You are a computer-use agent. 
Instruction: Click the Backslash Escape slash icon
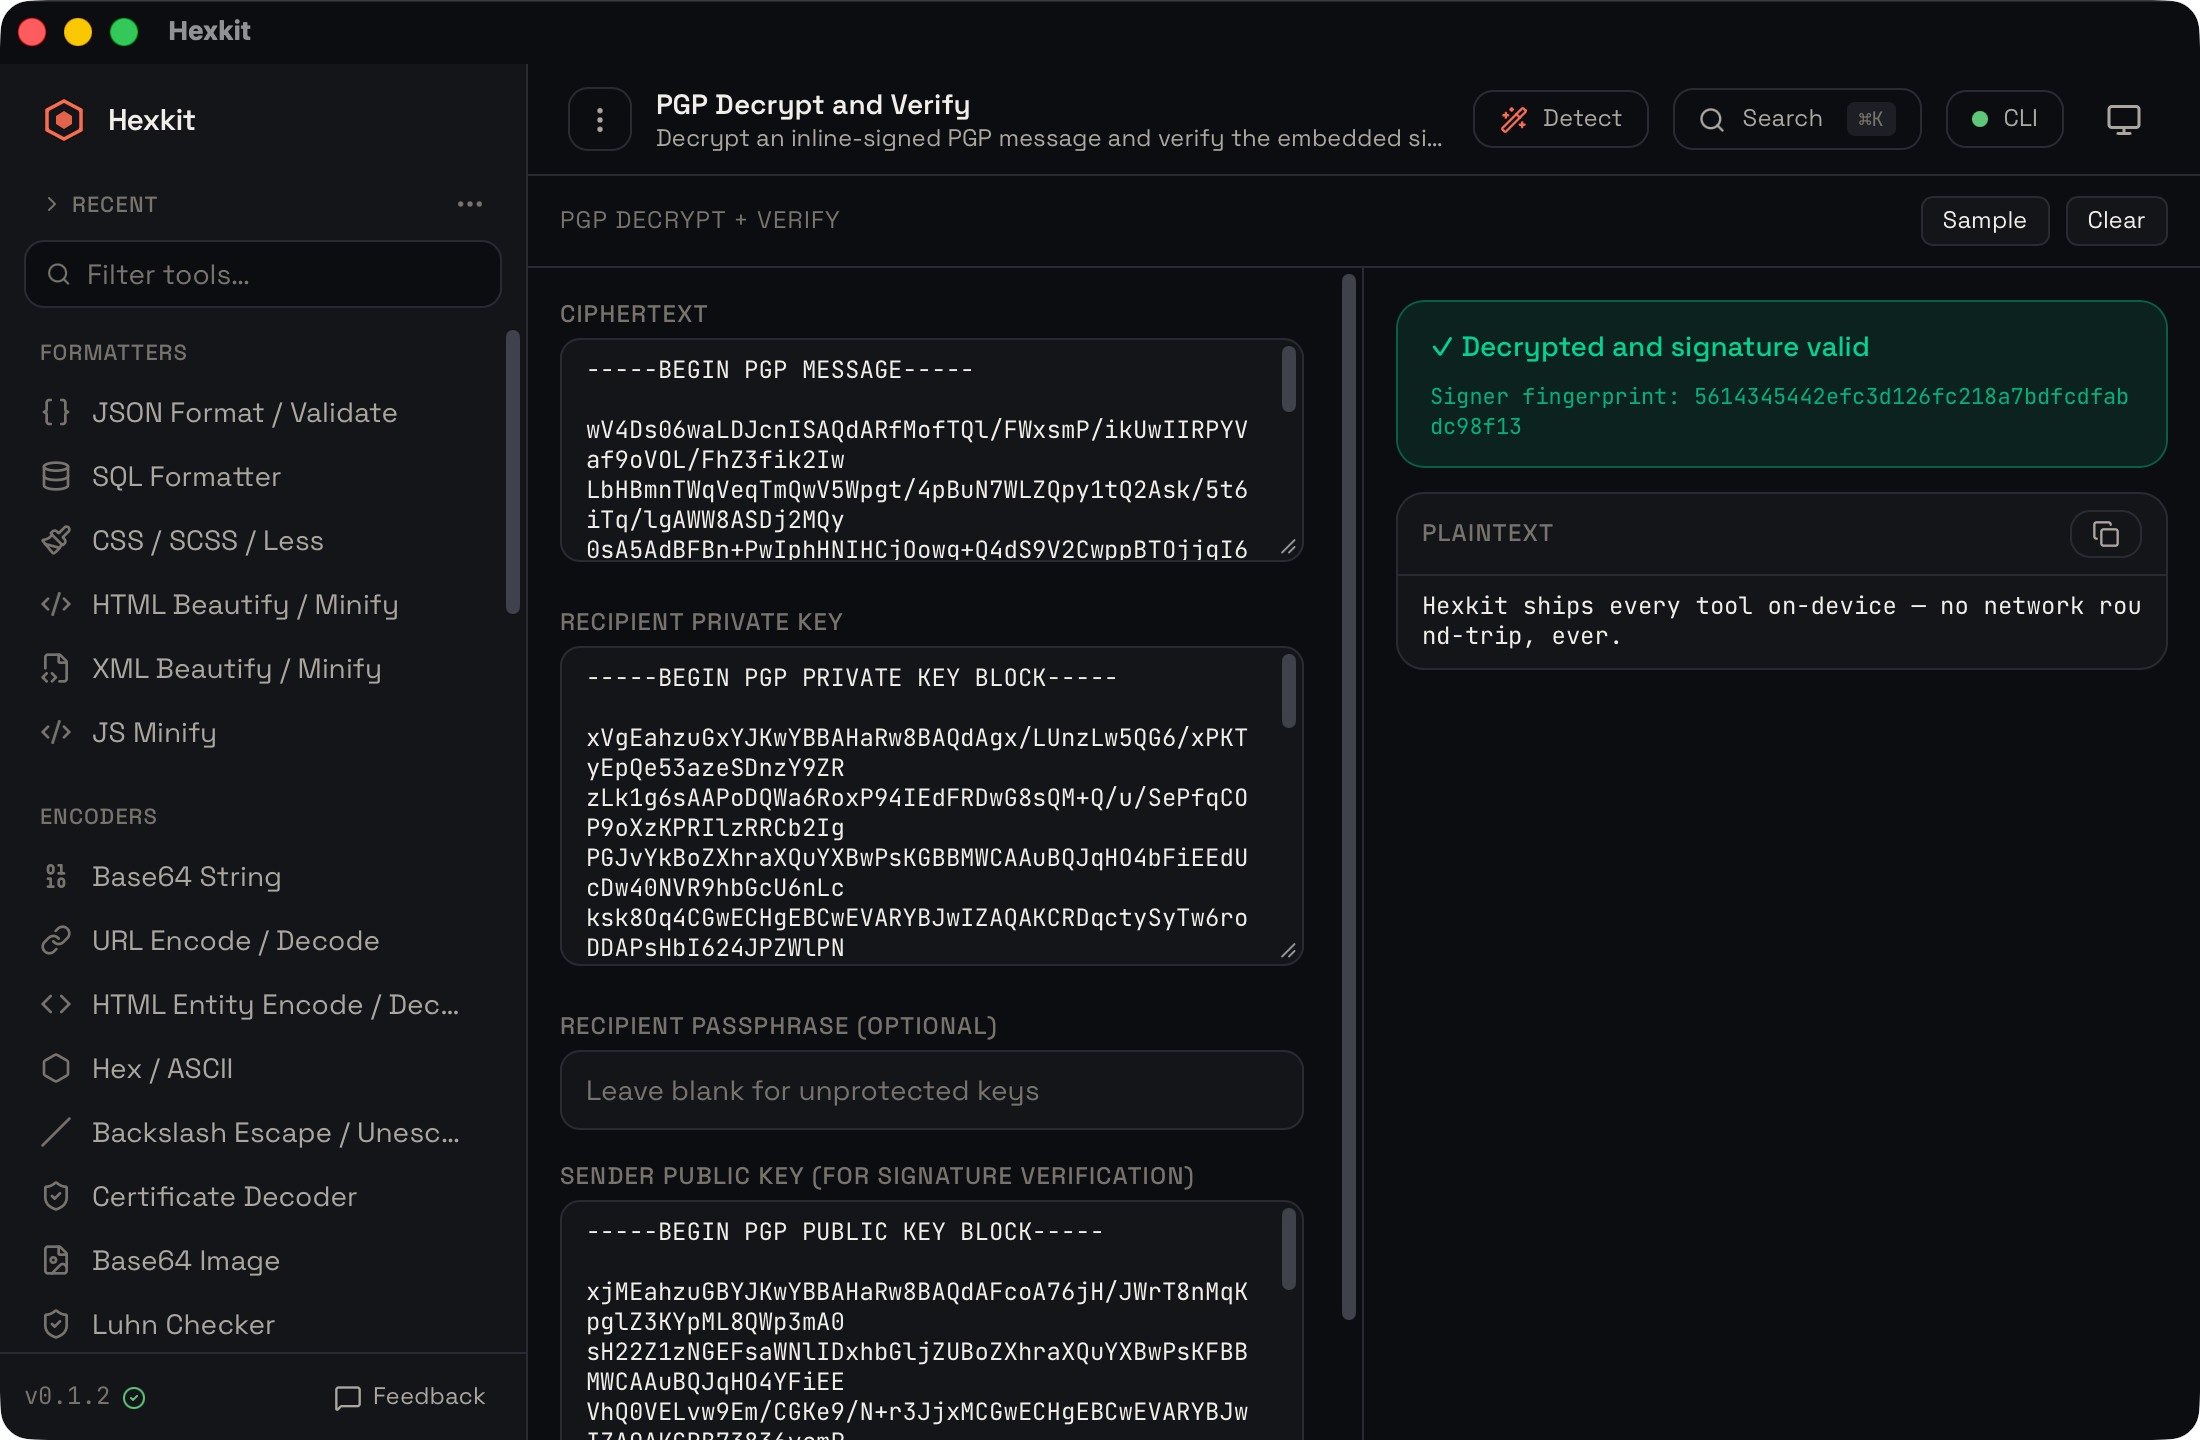(x=56, y=1132)
